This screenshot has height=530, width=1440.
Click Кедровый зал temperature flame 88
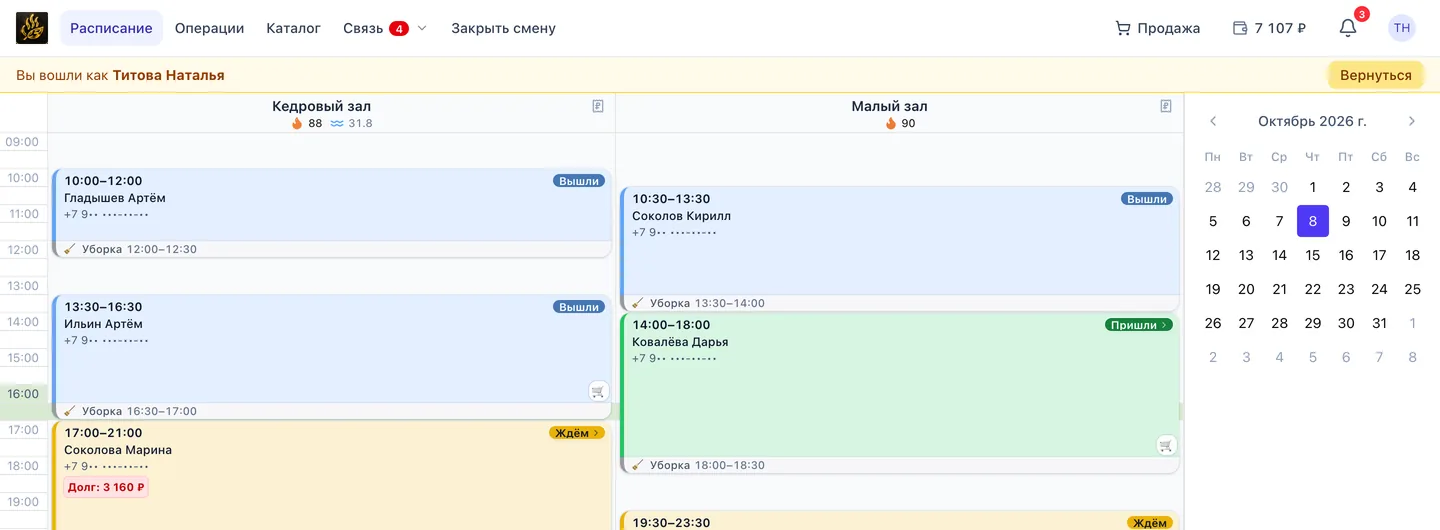click(x=306, y=123)
